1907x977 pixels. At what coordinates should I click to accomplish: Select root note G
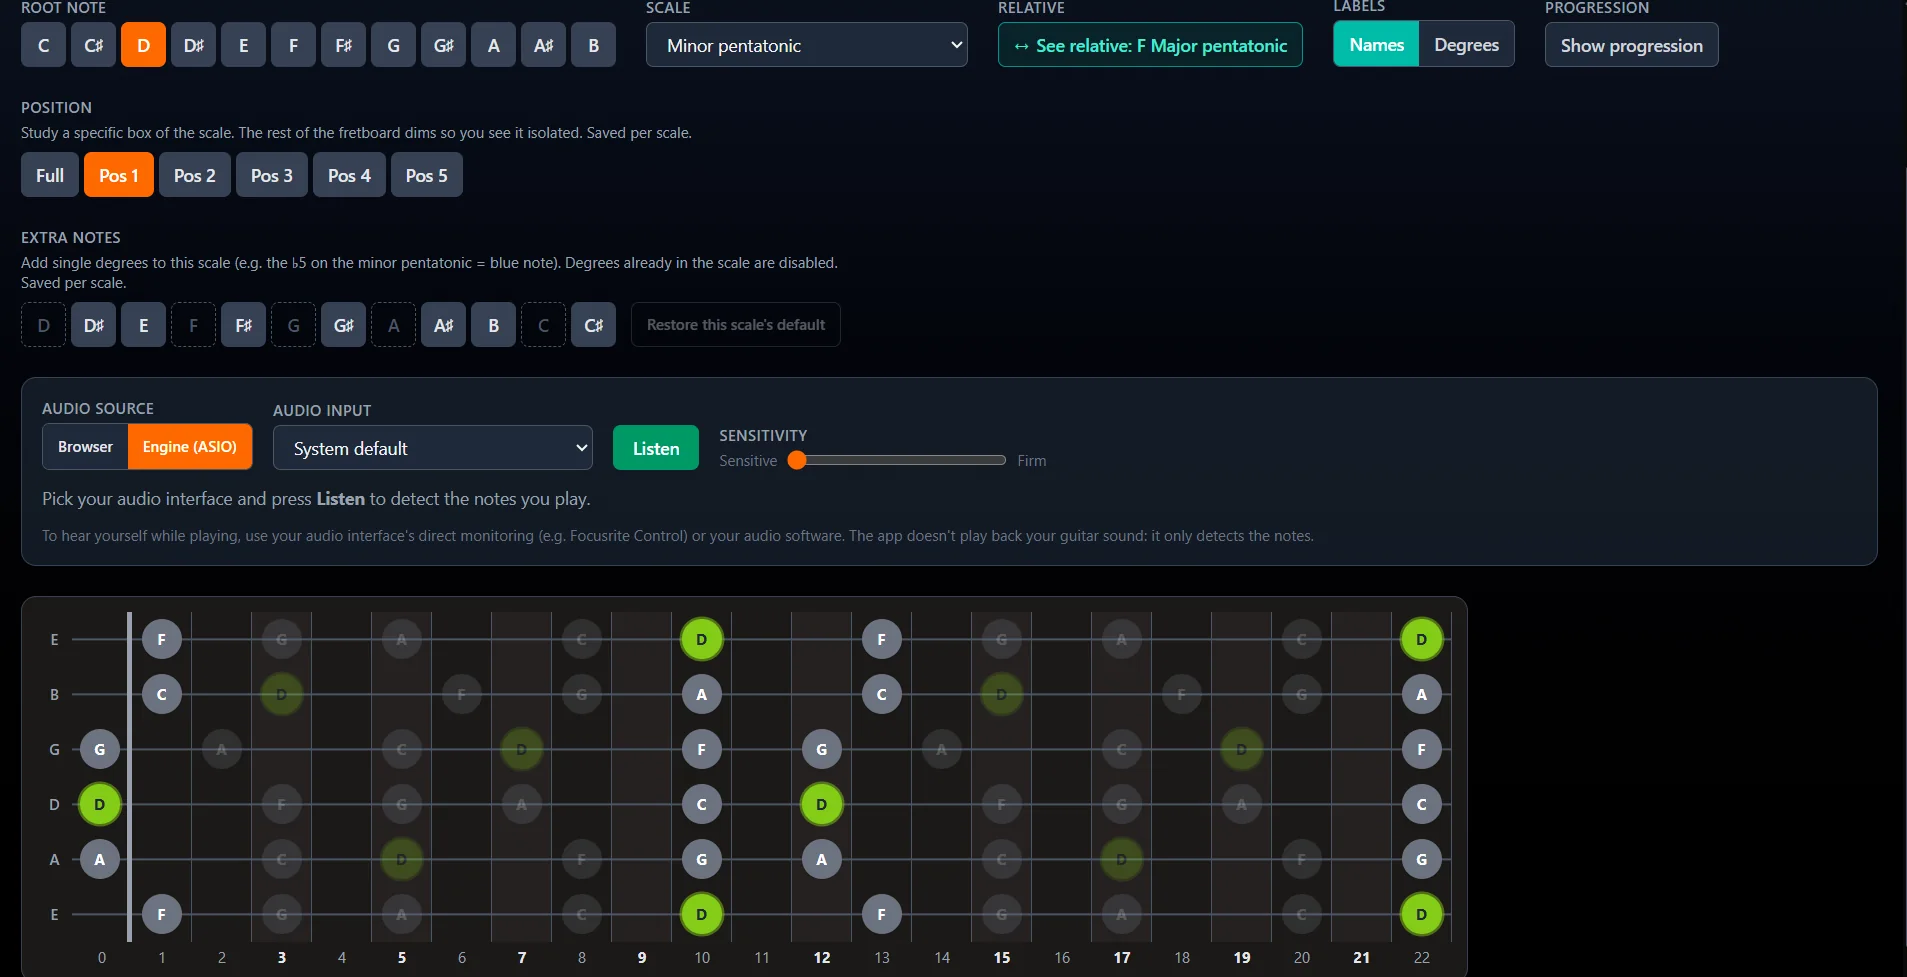pos(393,45)
